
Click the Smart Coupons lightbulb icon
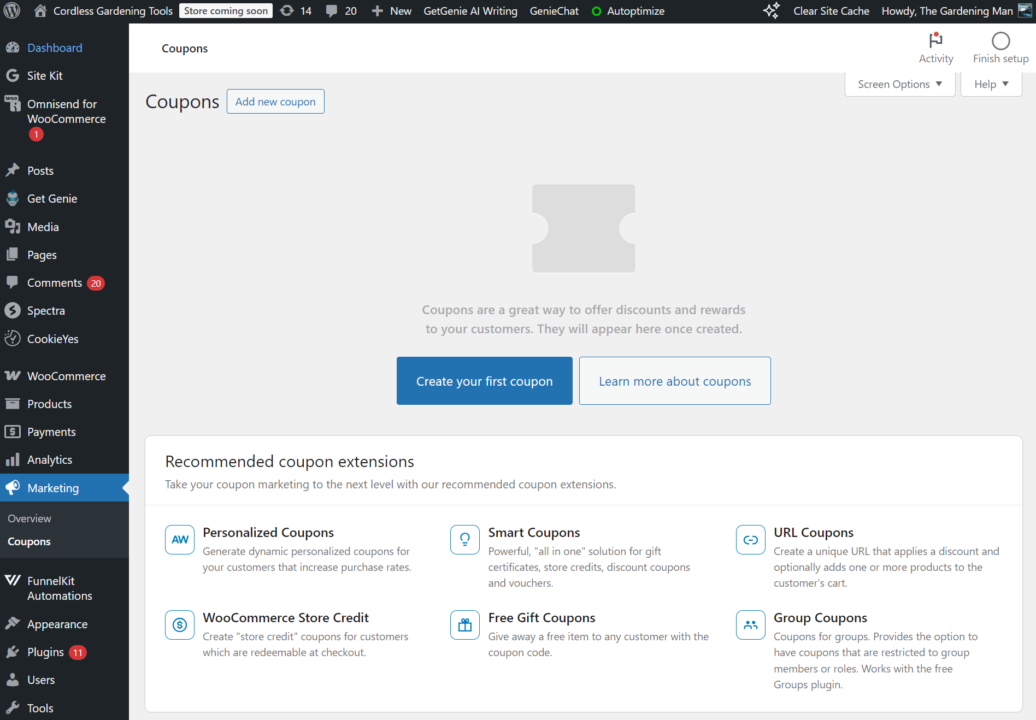coord(465,540)
